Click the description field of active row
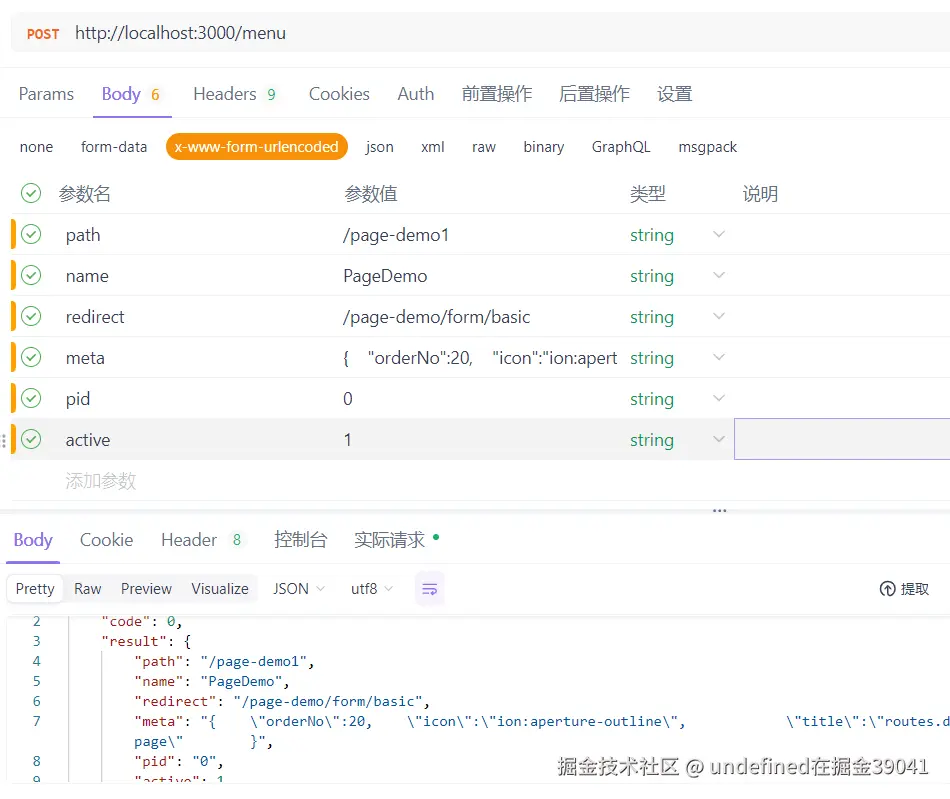Viewport: 950px width, 799px height. tap(842, 439)
